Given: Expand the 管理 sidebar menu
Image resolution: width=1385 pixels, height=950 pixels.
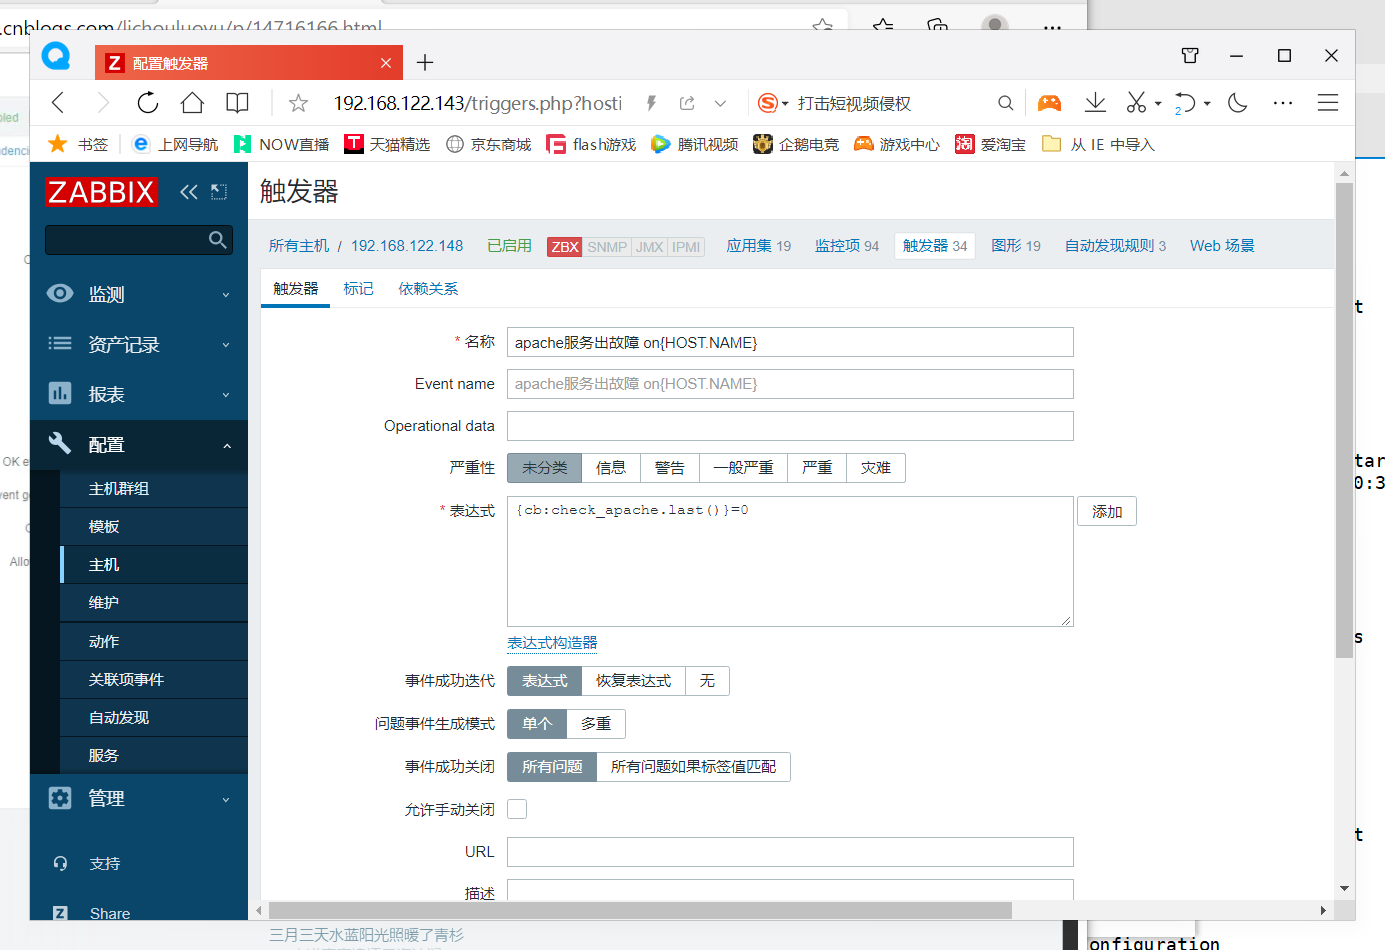Looking at the screenshot, I should pyautogui.click(x=139, y=799).
